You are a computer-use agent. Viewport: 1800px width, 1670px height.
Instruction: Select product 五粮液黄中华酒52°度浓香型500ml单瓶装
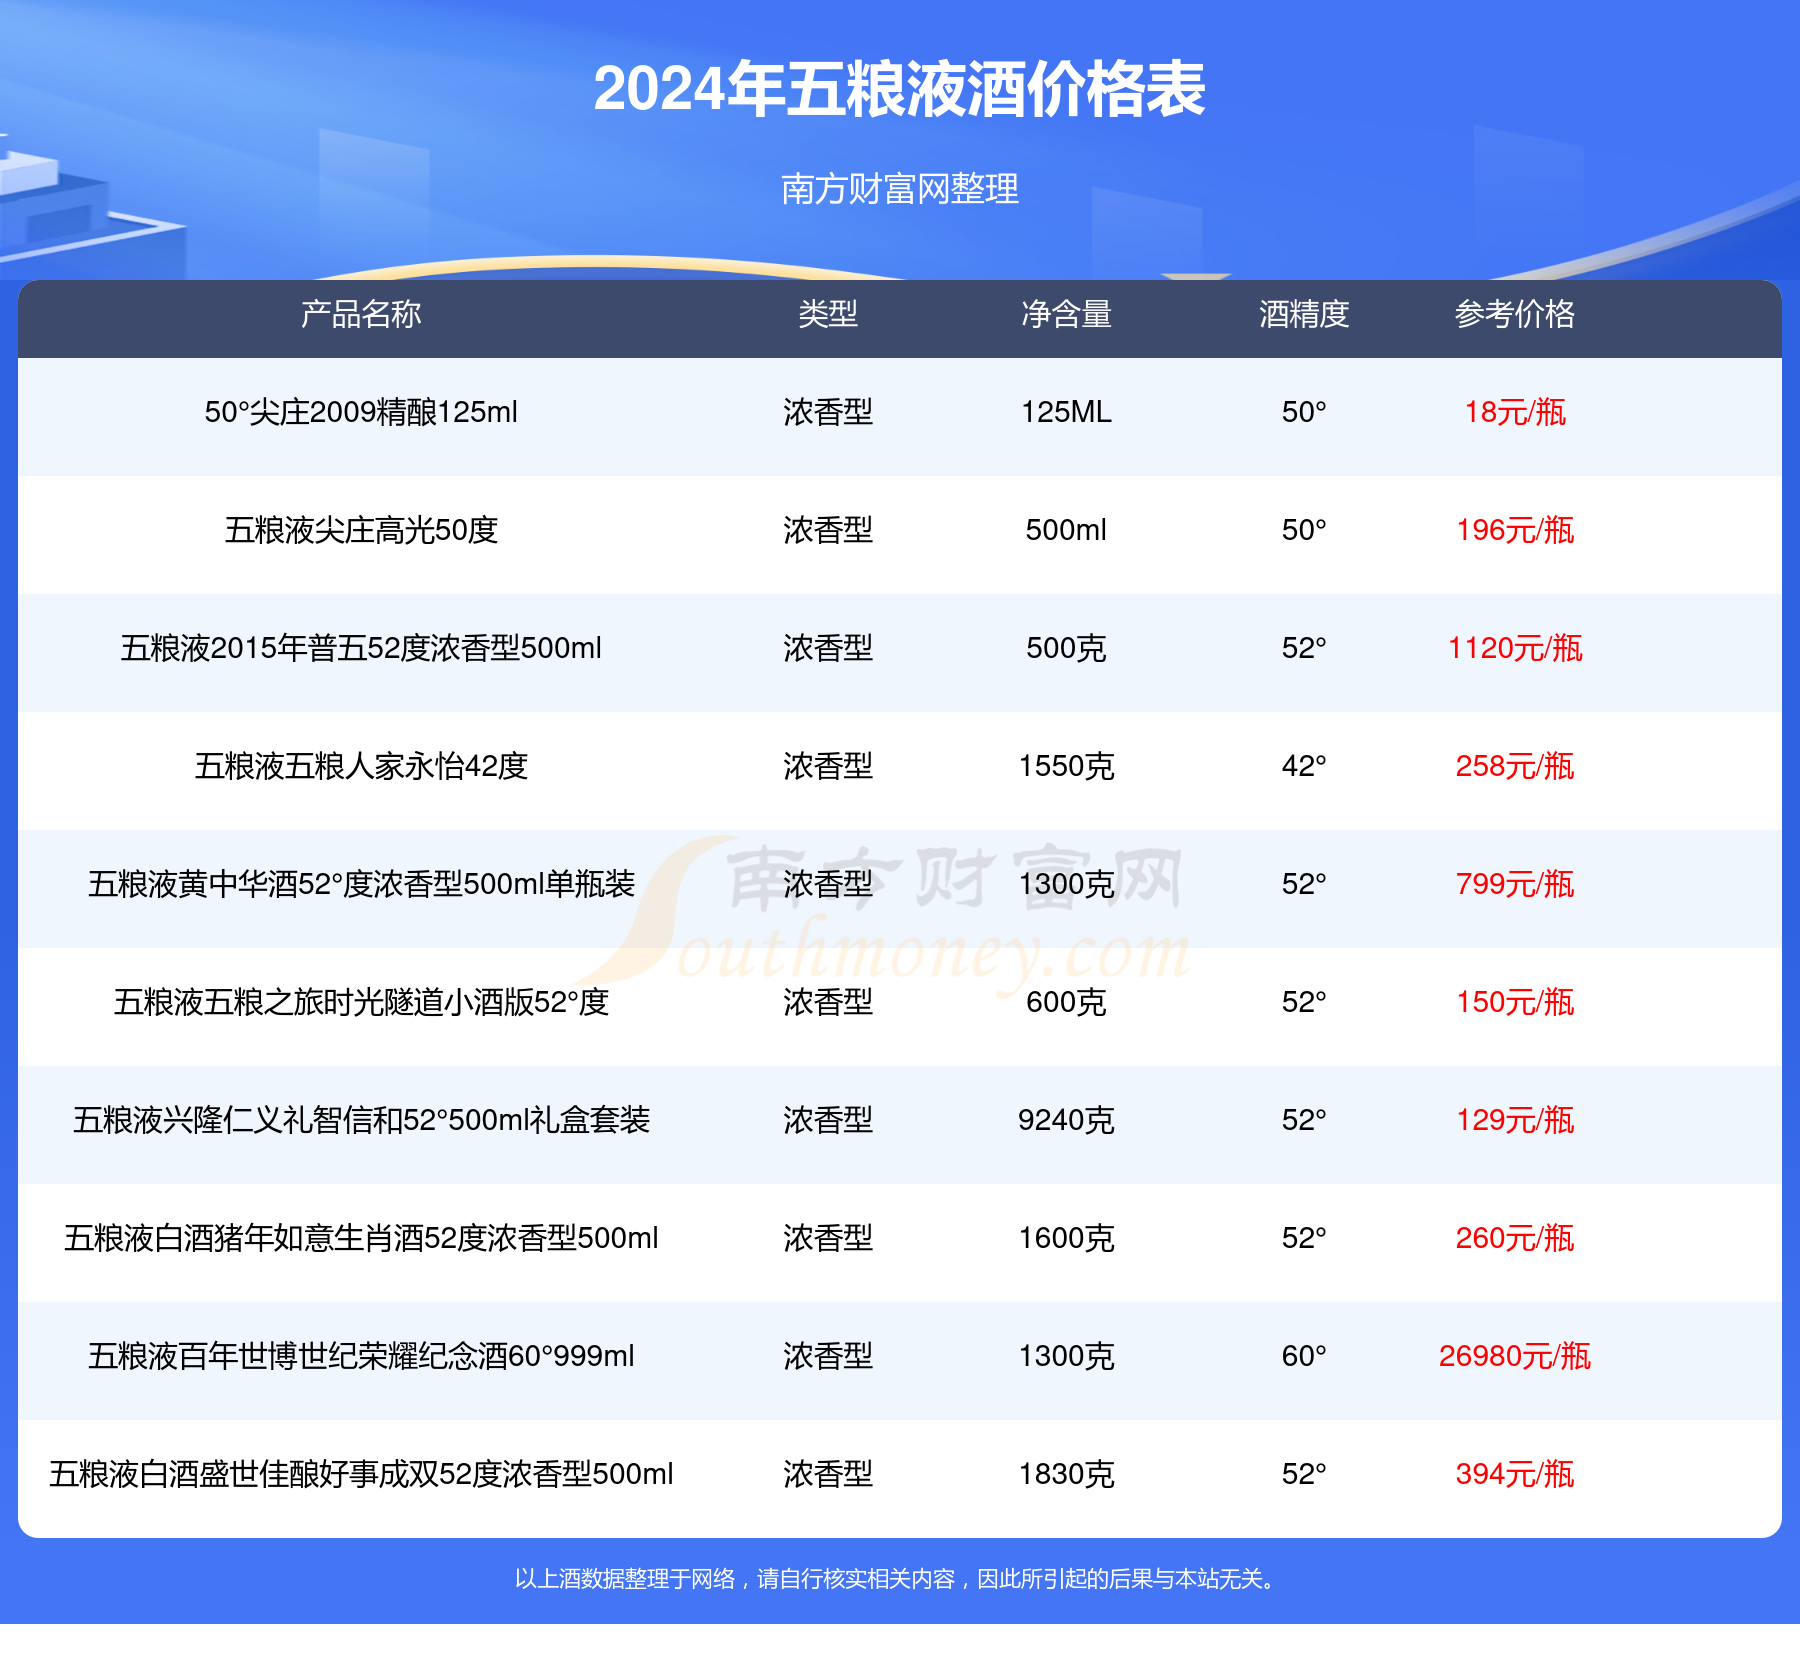tap(361, 884)
